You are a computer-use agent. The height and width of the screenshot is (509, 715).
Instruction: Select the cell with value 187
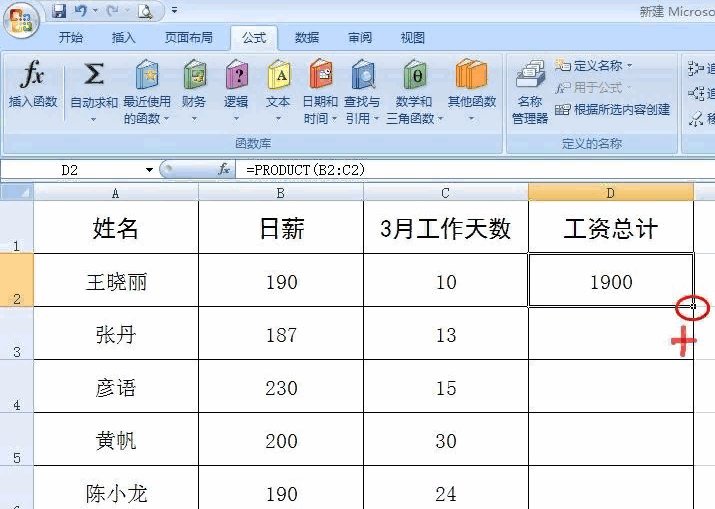tap(281, 333)
